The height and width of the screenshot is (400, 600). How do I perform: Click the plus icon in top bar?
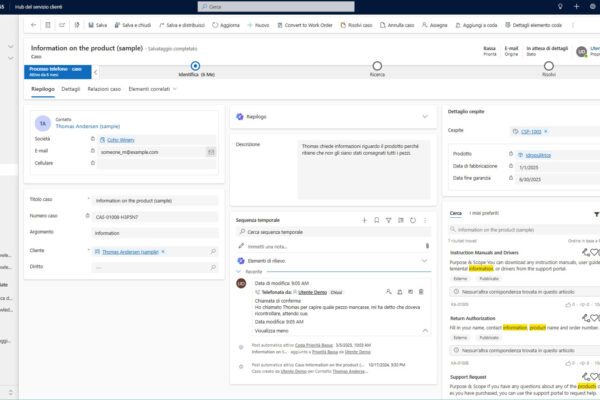[x=576, y=7]
